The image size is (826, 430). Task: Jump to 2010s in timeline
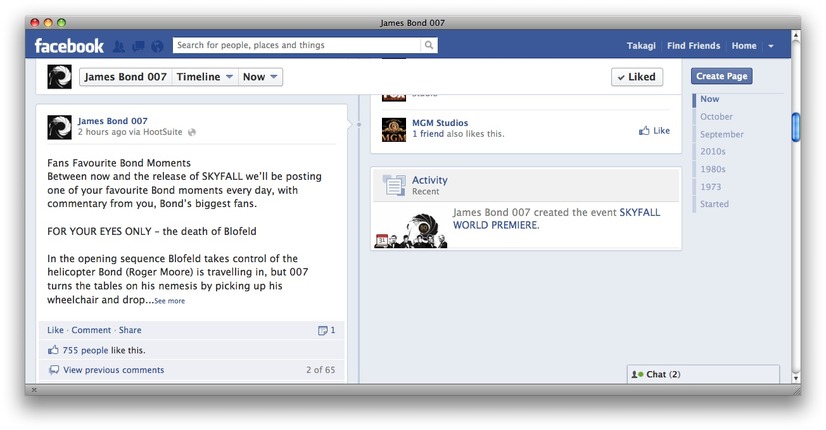713,151
